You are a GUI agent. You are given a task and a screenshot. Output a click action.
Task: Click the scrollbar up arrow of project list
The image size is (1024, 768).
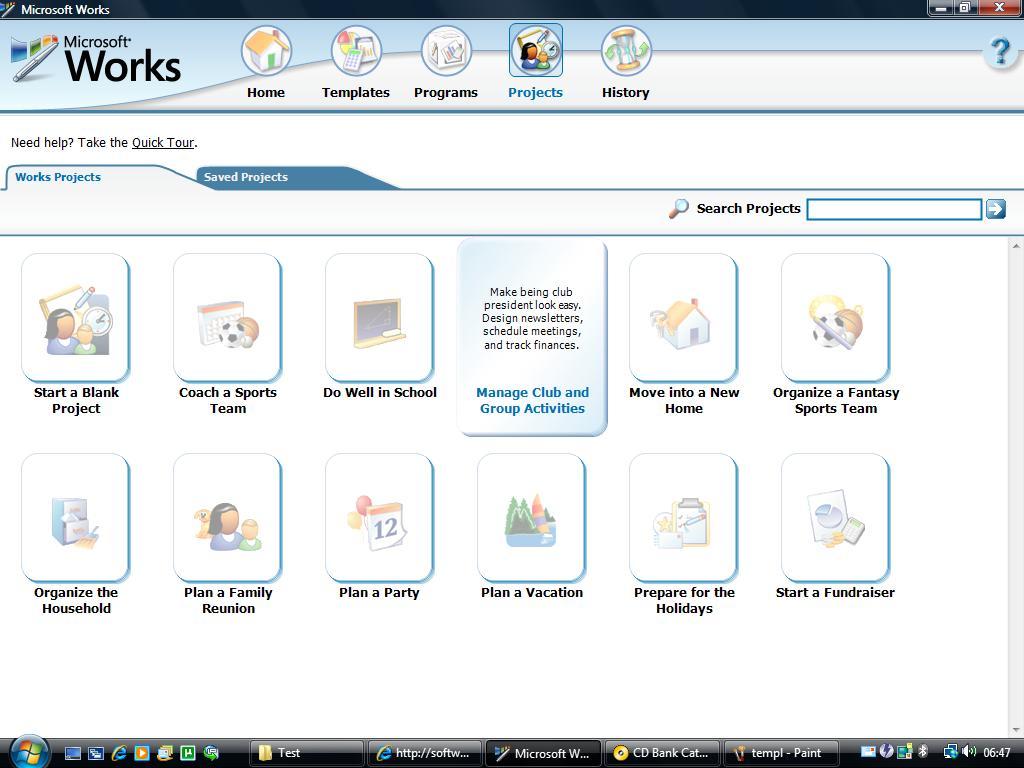coord(1016,246)
